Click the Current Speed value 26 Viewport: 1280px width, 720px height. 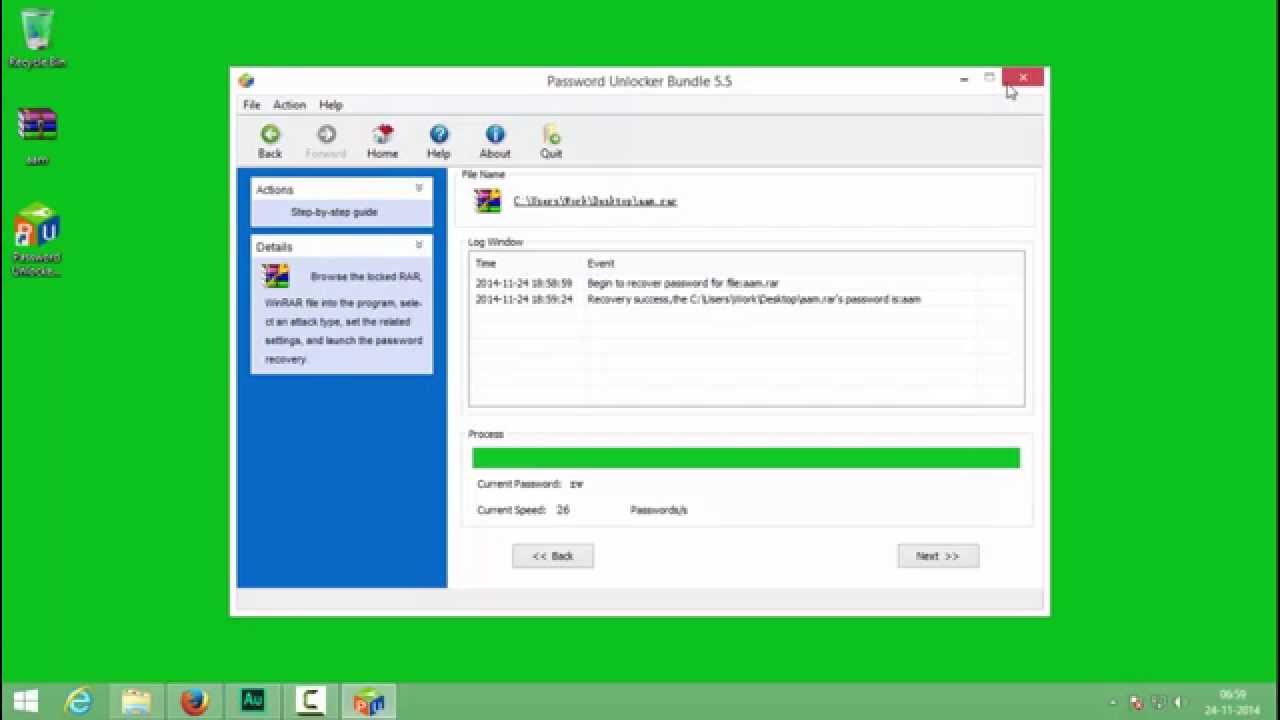coord(563,510)
